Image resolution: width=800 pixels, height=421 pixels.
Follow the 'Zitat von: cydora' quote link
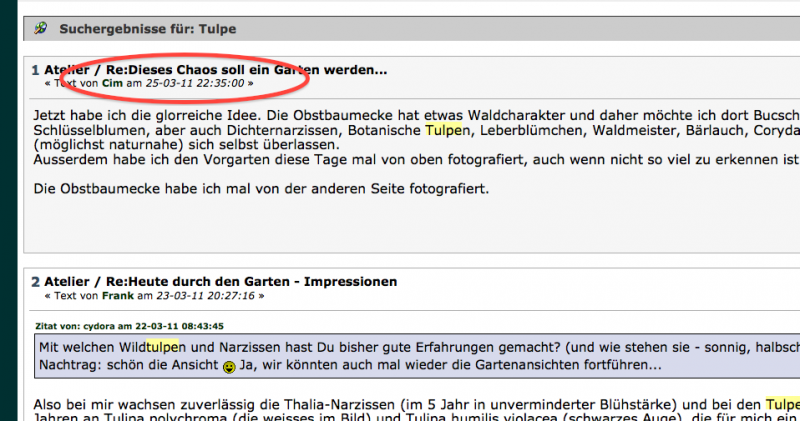tap(131, 325)
